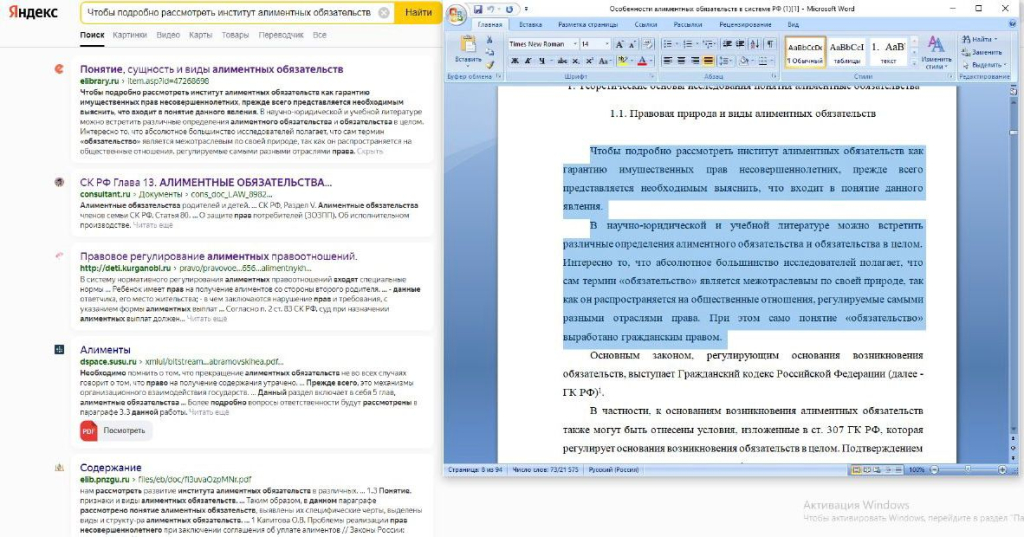Image resolution: width=1024 pixels, height=537 pixels.
Task: Zoom in using the plus button
Action: point(1002,470)
